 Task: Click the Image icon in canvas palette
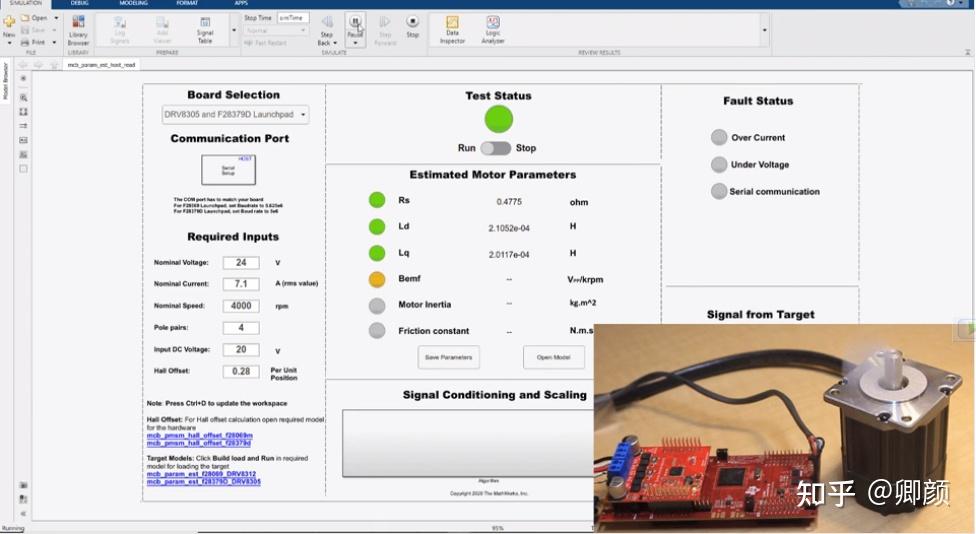(x=23, y=154)
